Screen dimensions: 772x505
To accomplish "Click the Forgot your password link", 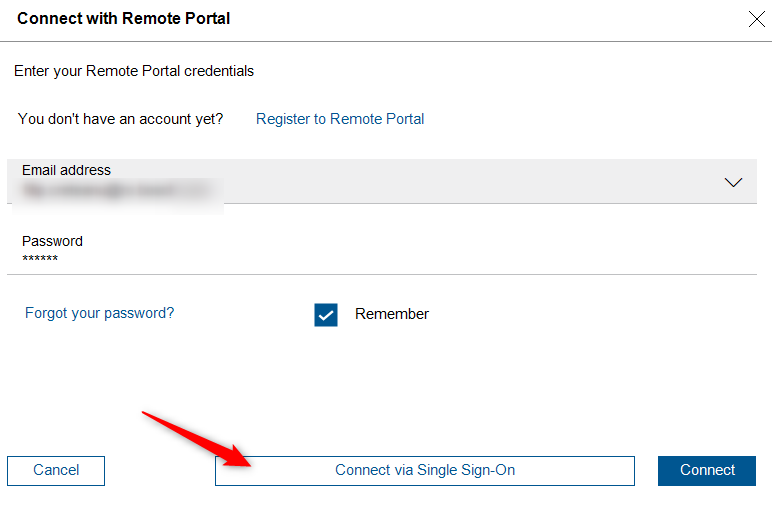I will [99, 313].
